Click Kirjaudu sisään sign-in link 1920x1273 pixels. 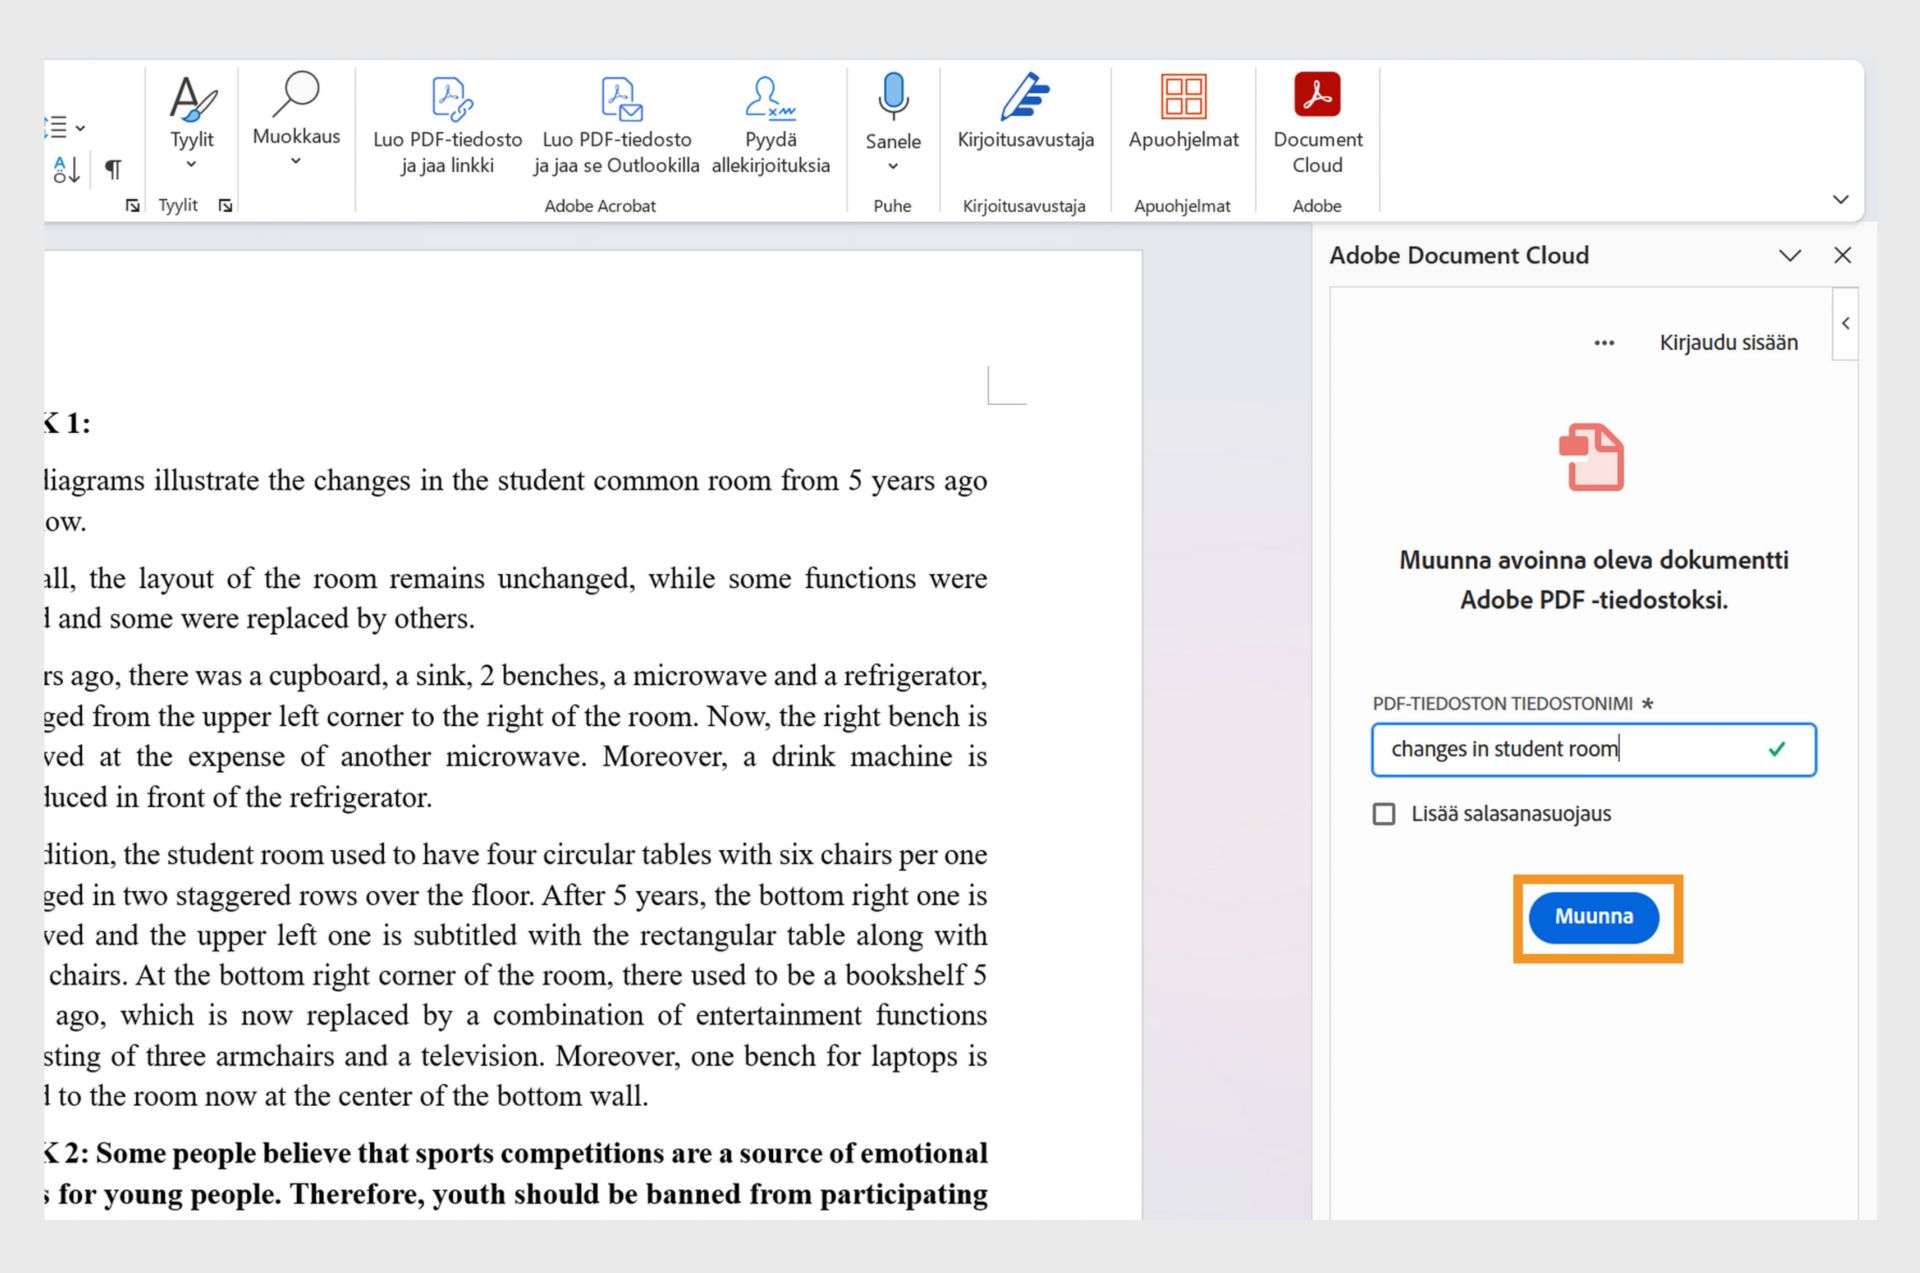1728,343
